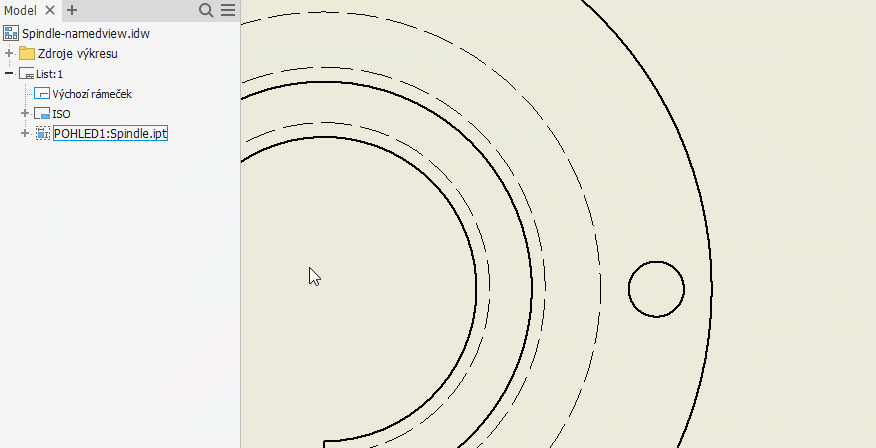The width and height of the screenshot is (876, 448).
Task: Collapse the List:1 sheet node
Action: pyautogui.click(x=9, y=74)
